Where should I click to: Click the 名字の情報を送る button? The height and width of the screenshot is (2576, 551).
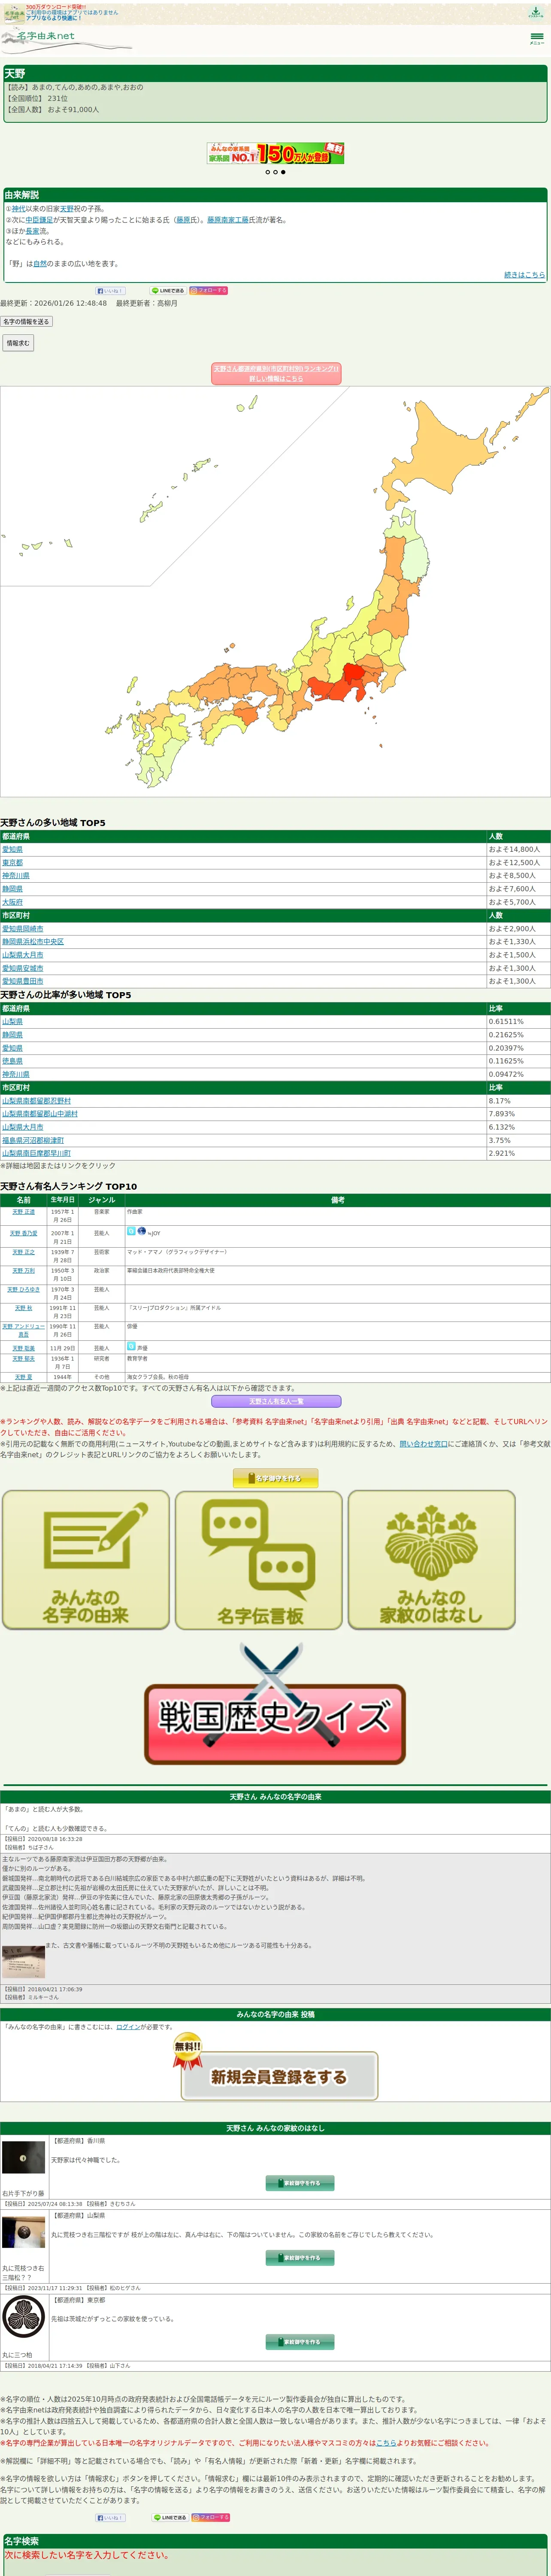26,322
